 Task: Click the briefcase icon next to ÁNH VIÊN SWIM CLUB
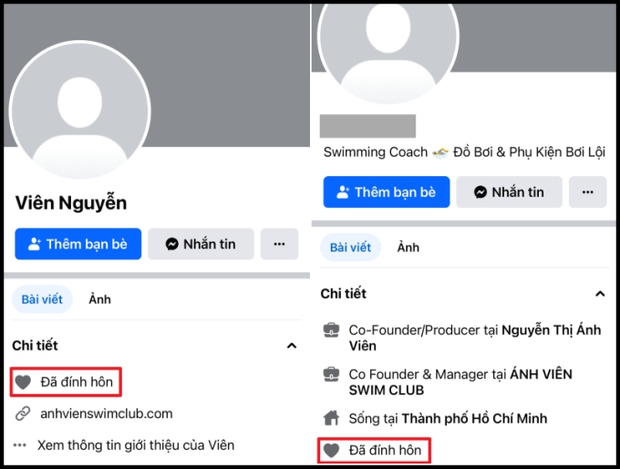pyautogui.click(x=330, y=373)
